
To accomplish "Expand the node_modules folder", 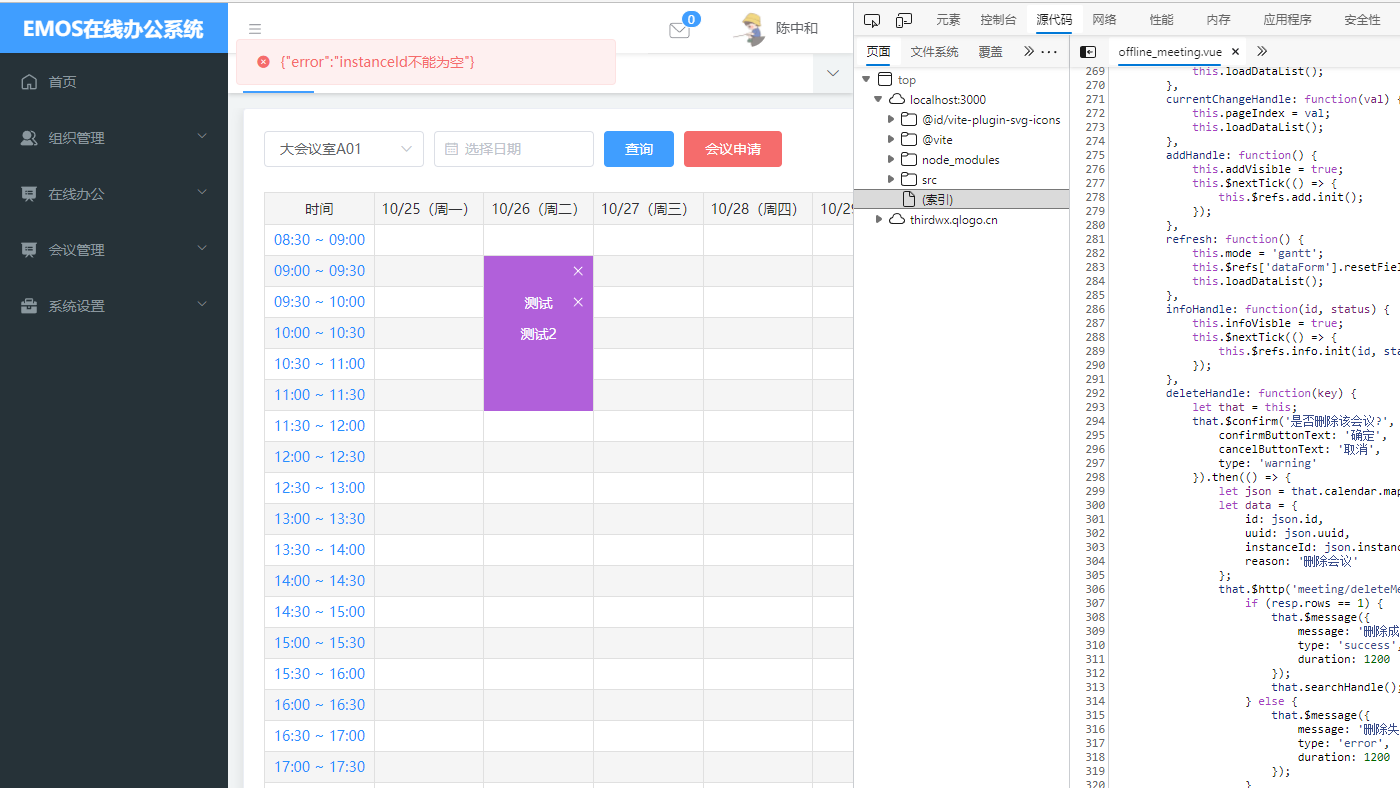I will pyautogui.click(x=890, y=160).
